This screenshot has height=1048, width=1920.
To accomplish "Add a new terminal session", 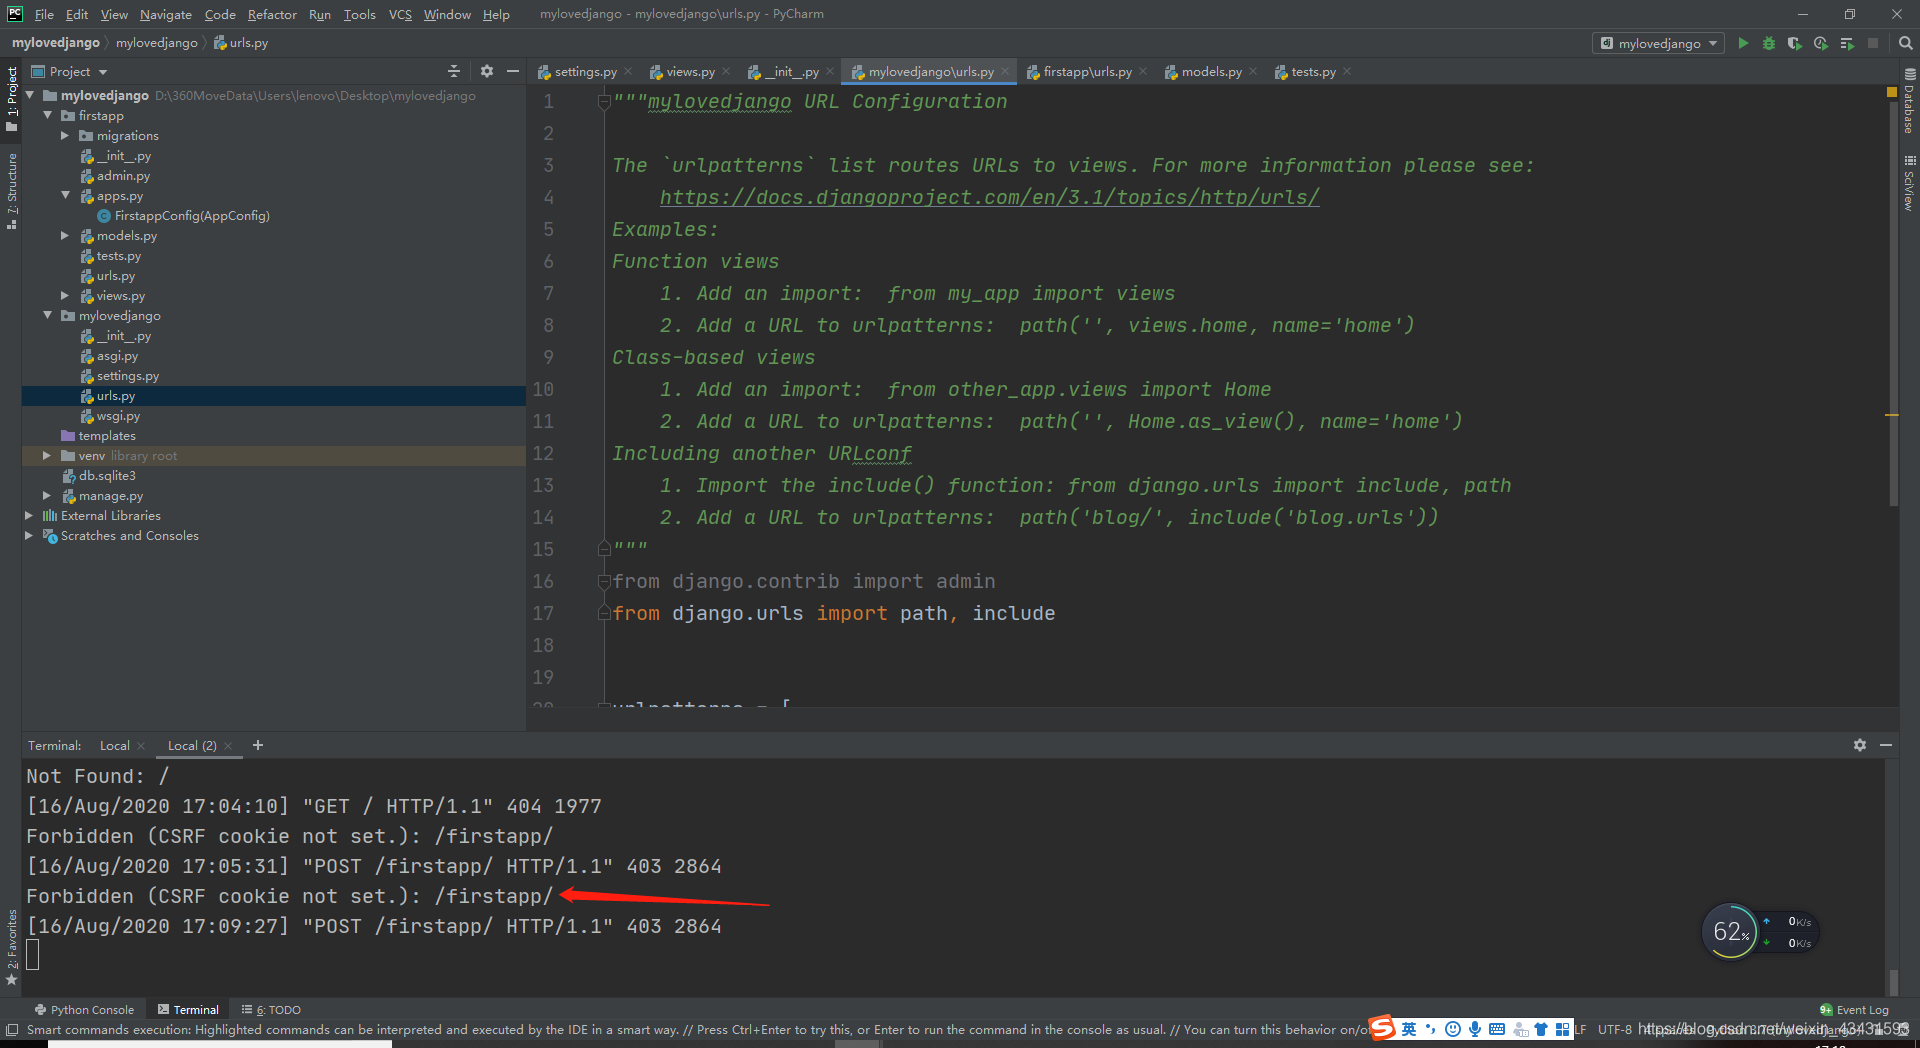I will pos(258,745).
